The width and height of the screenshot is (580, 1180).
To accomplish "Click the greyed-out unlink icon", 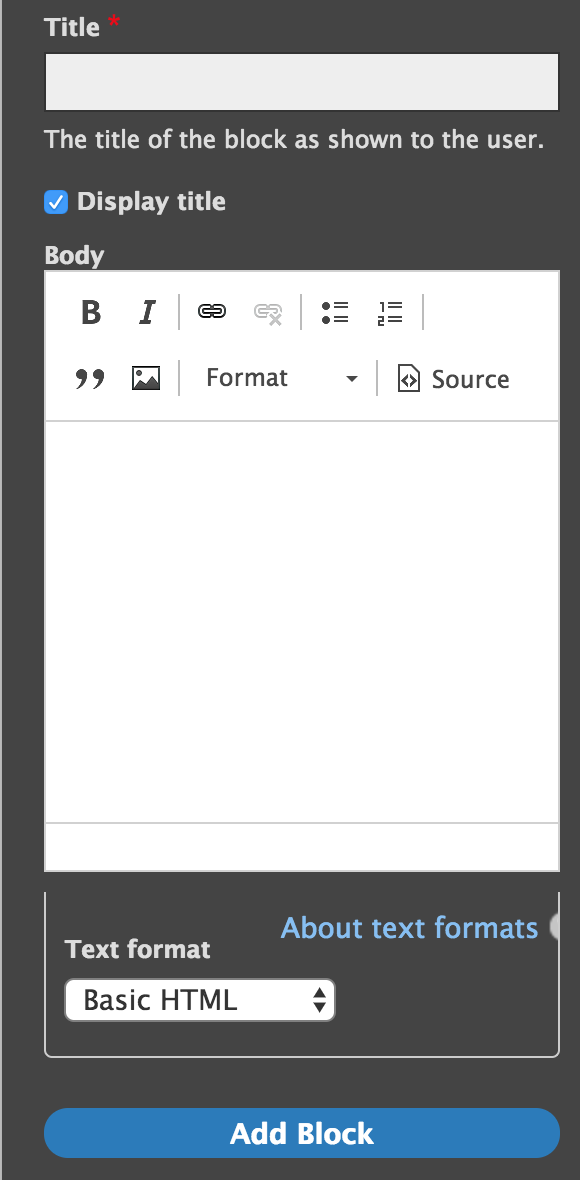I will (x=268, y=312).
